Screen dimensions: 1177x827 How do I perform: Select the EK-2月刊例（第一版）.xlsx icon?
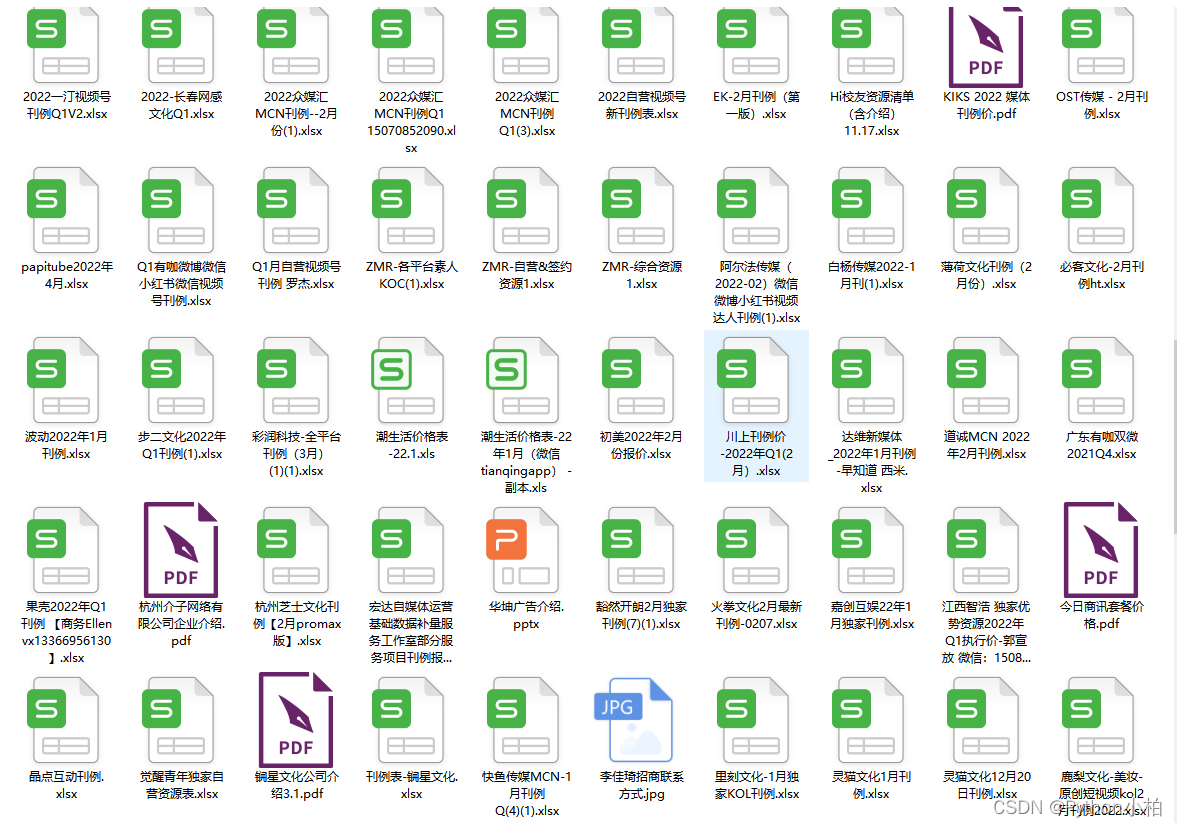(753, 45)
